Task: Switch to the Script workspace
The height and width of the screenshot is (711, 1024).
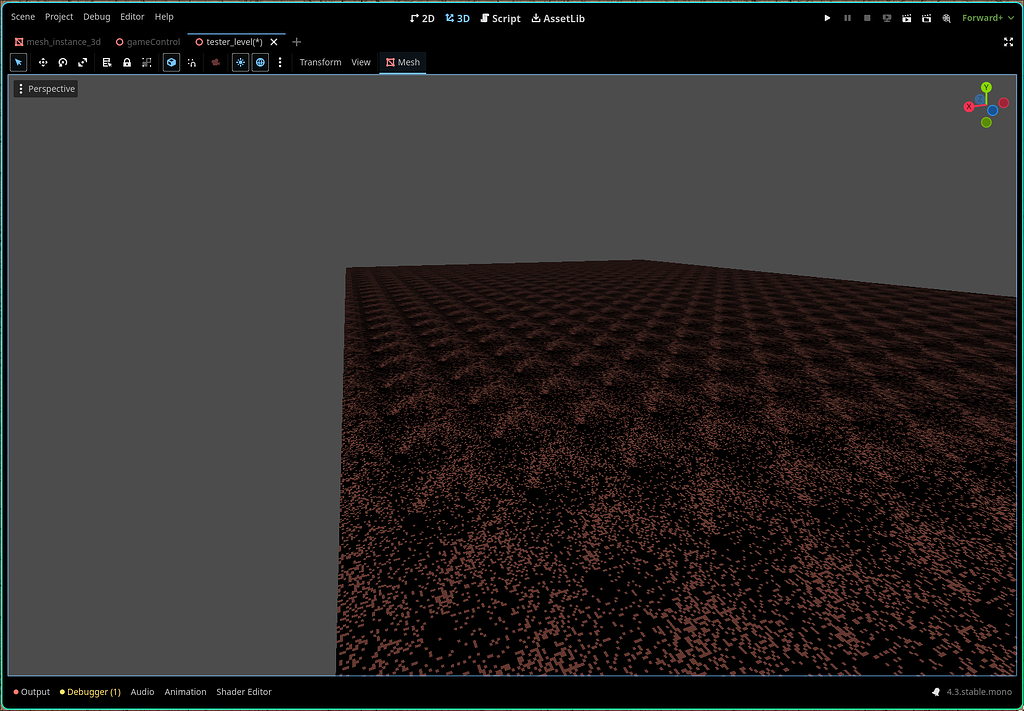Action: [x=500, y=17]
